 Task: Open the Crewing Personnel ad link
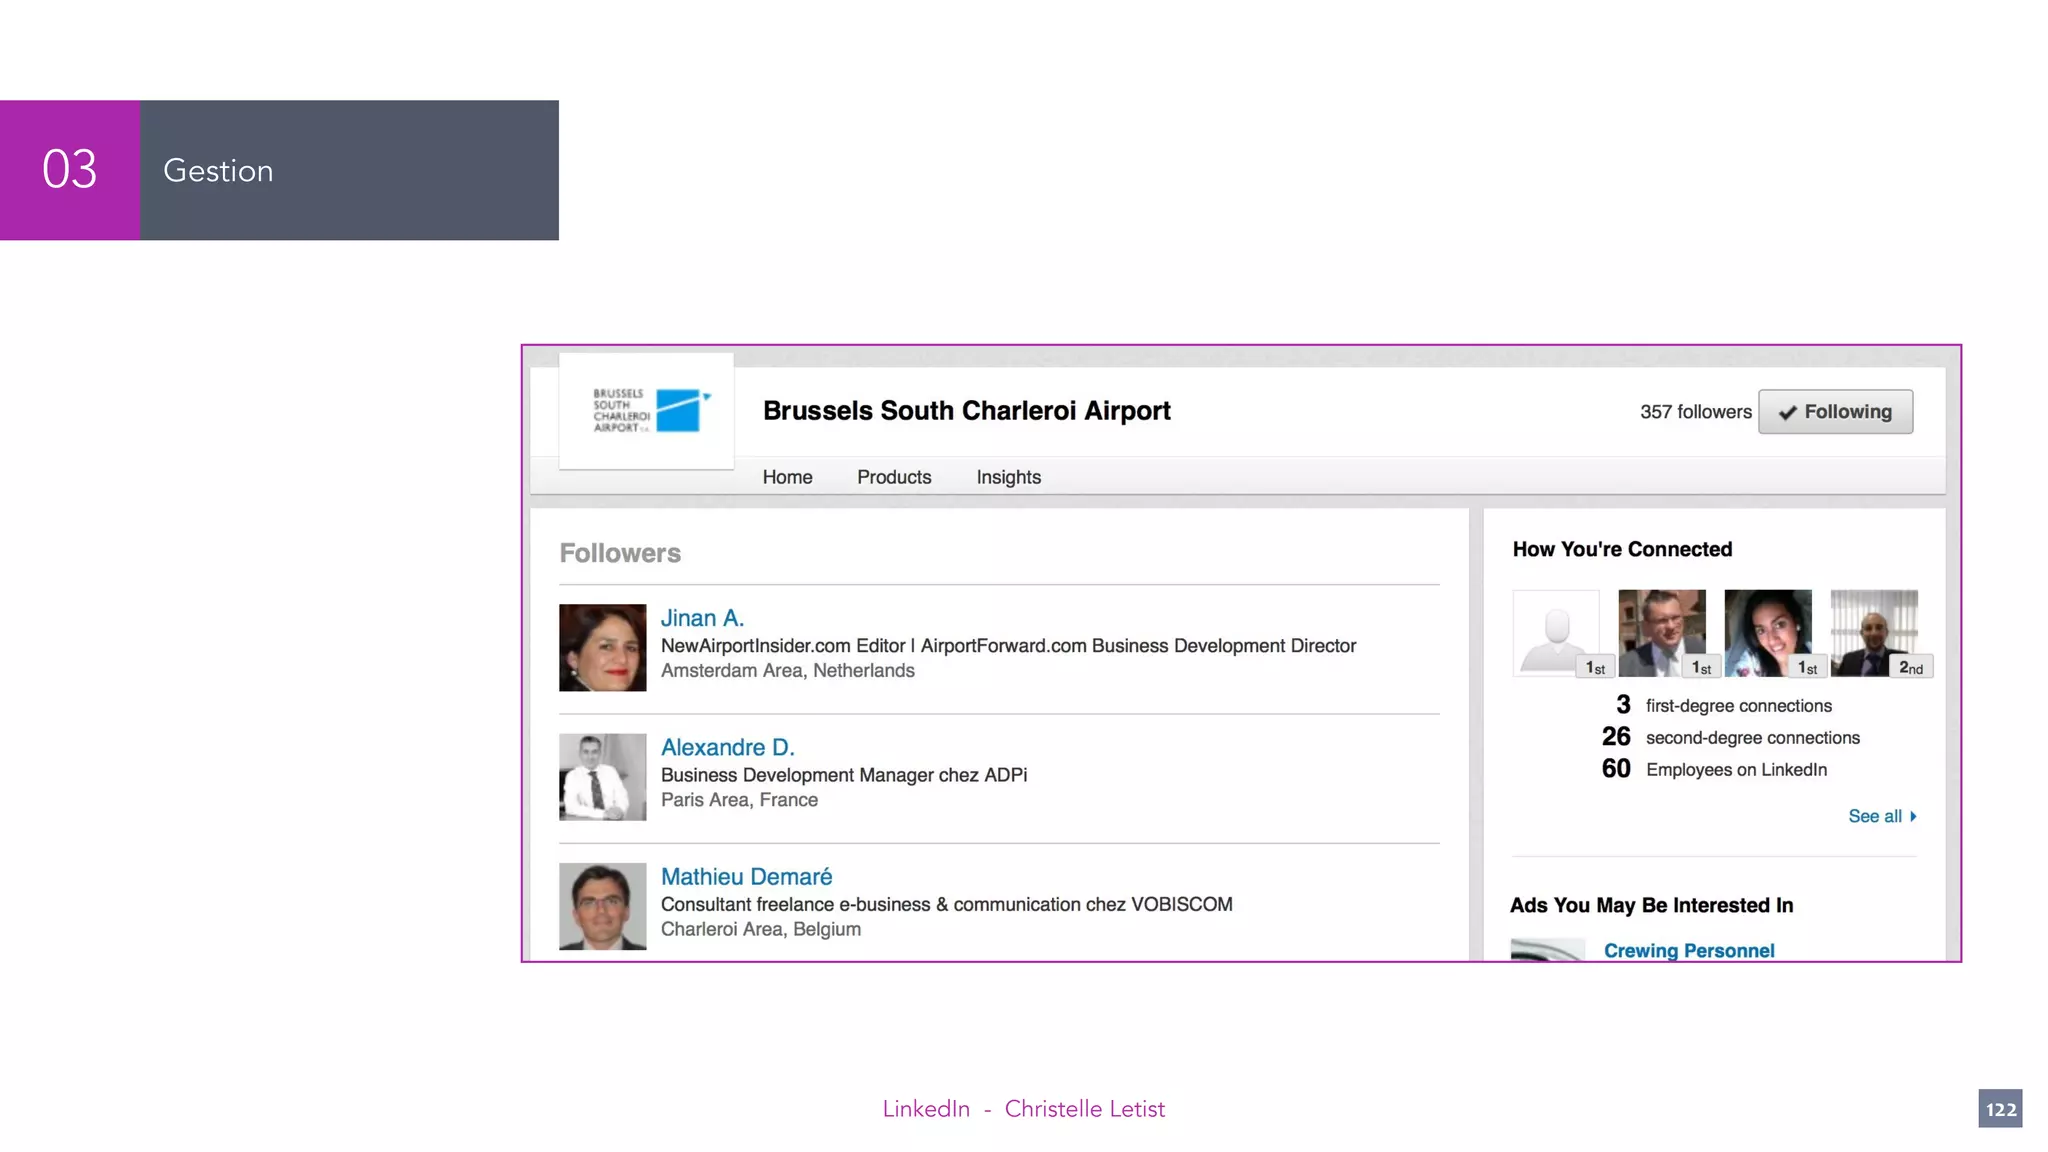[1689, 950]
